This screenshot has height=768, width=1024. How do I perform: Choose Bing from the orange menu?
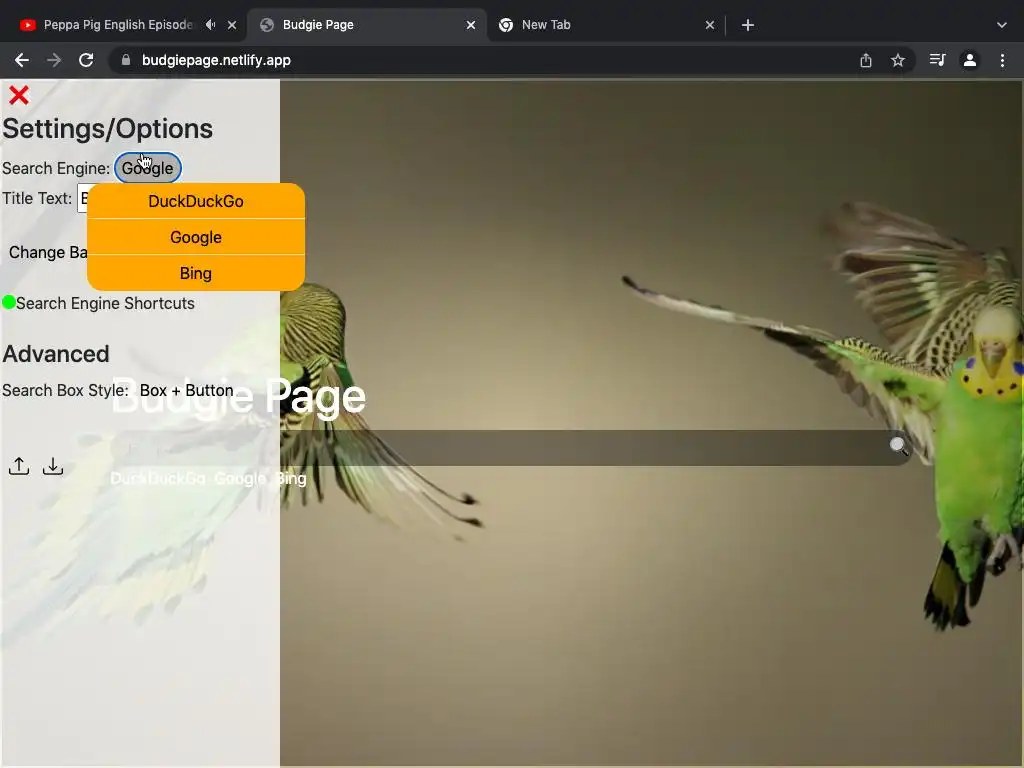(196, 273)
